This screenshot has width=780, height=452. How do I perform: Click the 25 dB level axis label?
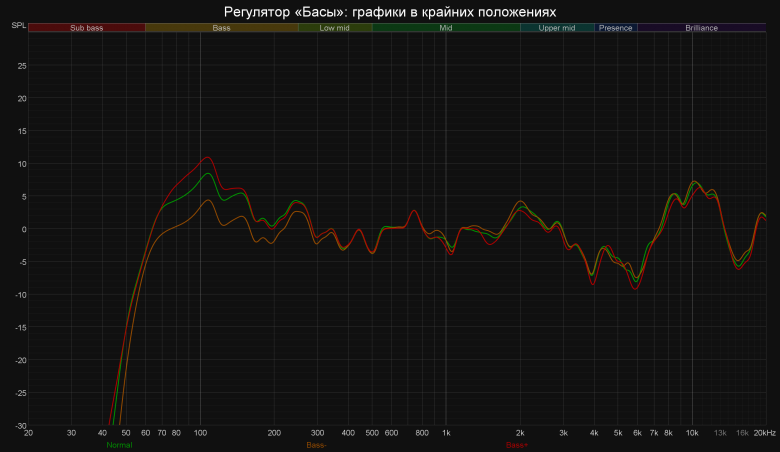(x=22, y=66)
